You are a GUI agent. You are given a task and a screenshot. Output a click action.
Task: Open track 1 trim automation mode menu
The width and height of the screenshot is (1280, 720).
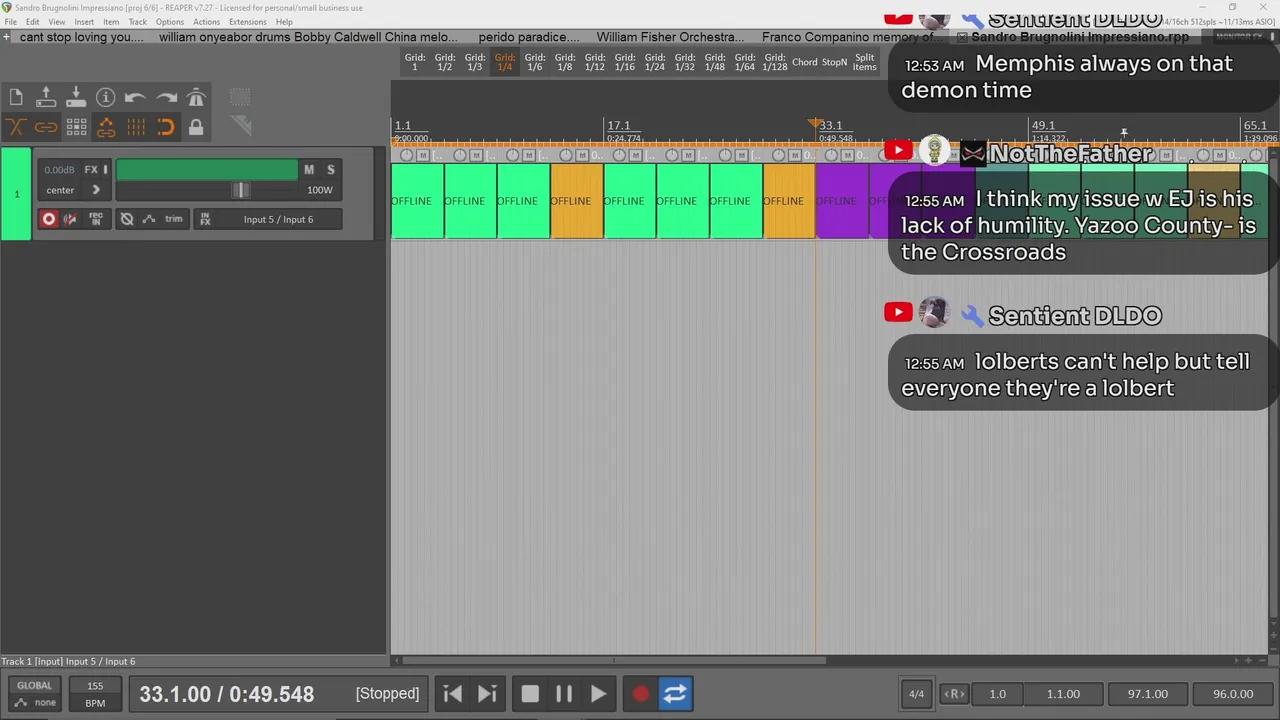click(x=173, y=219)
